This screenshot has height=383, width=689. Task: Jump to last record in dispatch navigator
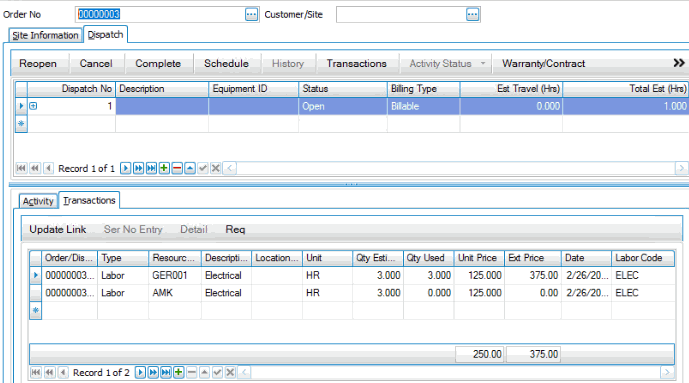[x=151, y=168]
